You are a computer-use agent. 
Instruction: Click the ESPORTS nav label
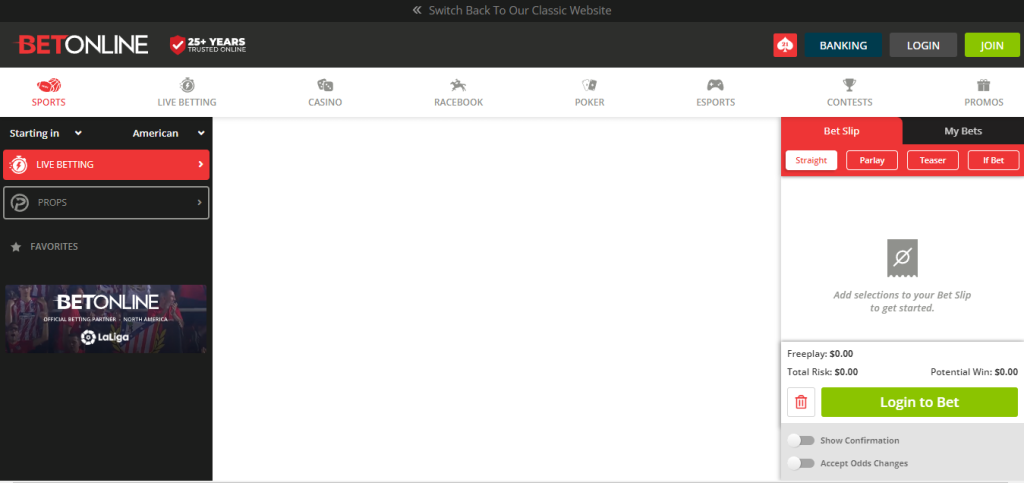[x=716, y=102]
